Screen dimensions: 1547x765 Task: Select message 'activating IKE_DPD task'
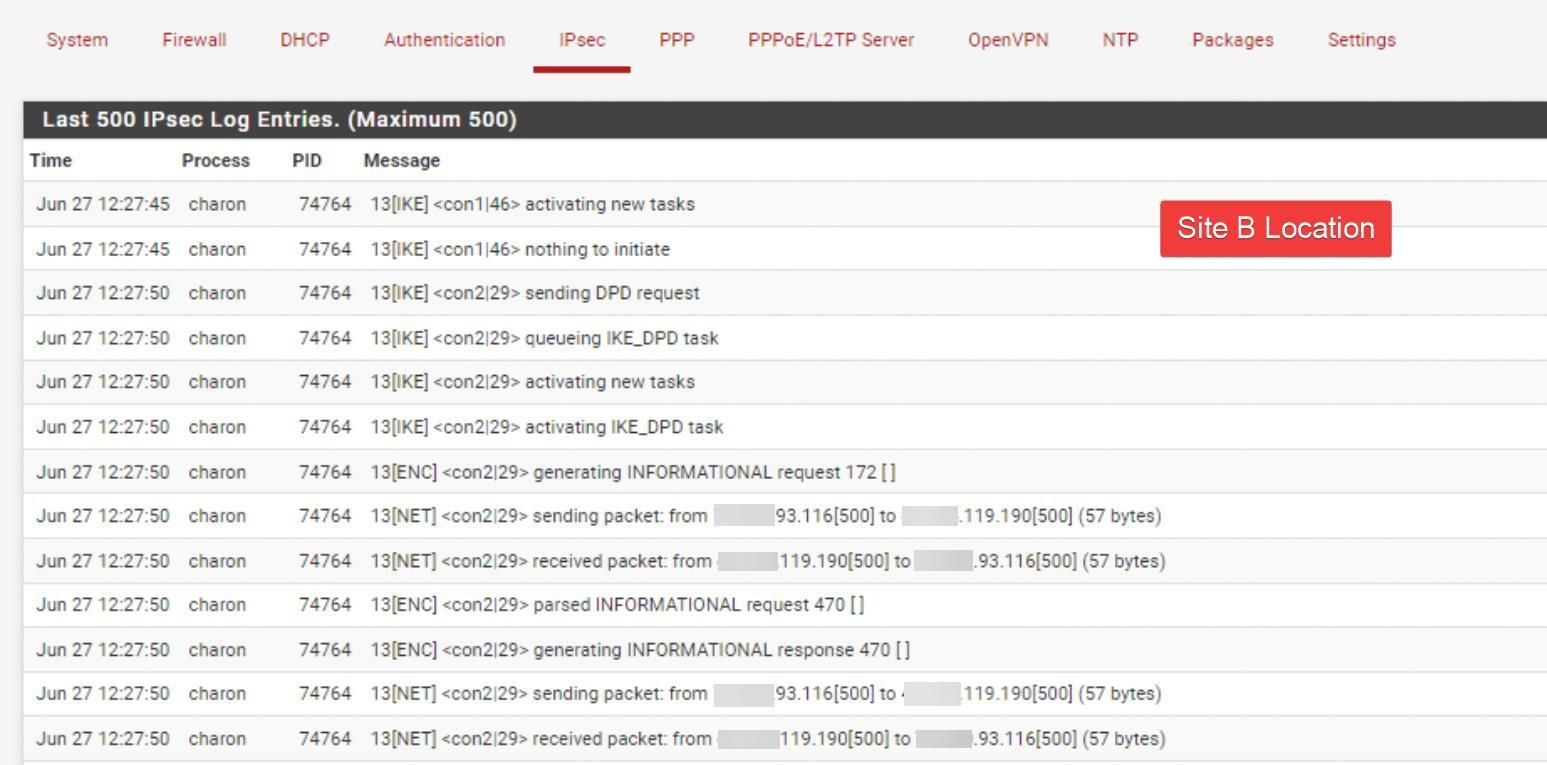[547, 427]
